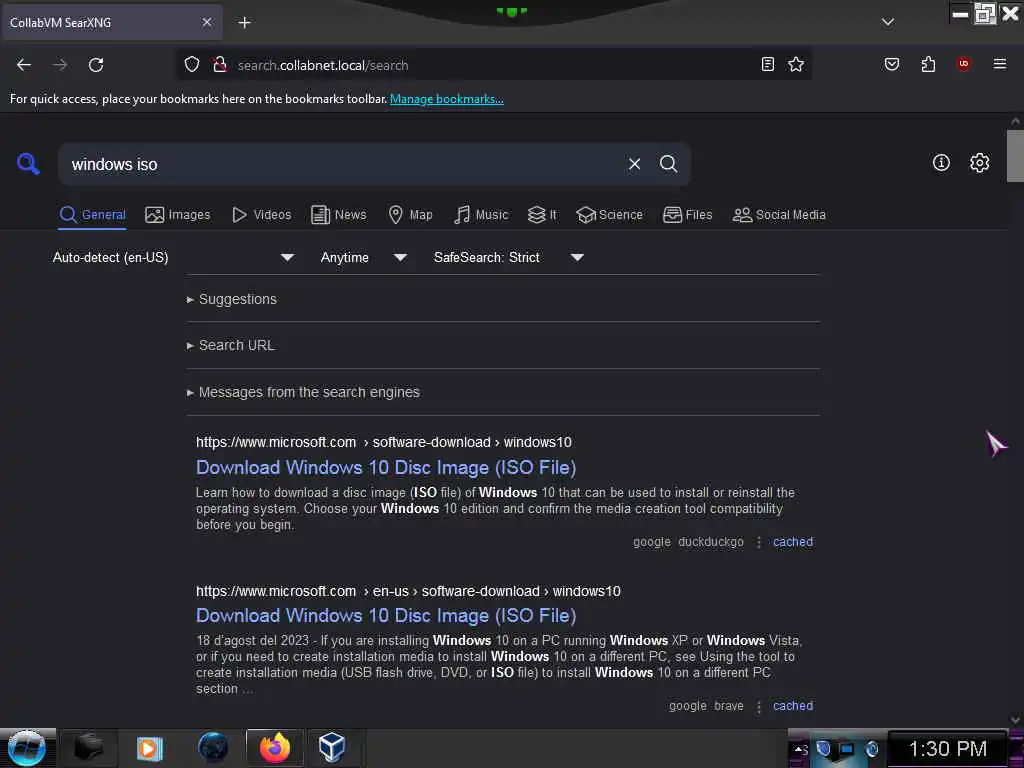The image size is (1024, 768).
Task: Switch to the Social Media tab
Action: (x=779, y=215)
